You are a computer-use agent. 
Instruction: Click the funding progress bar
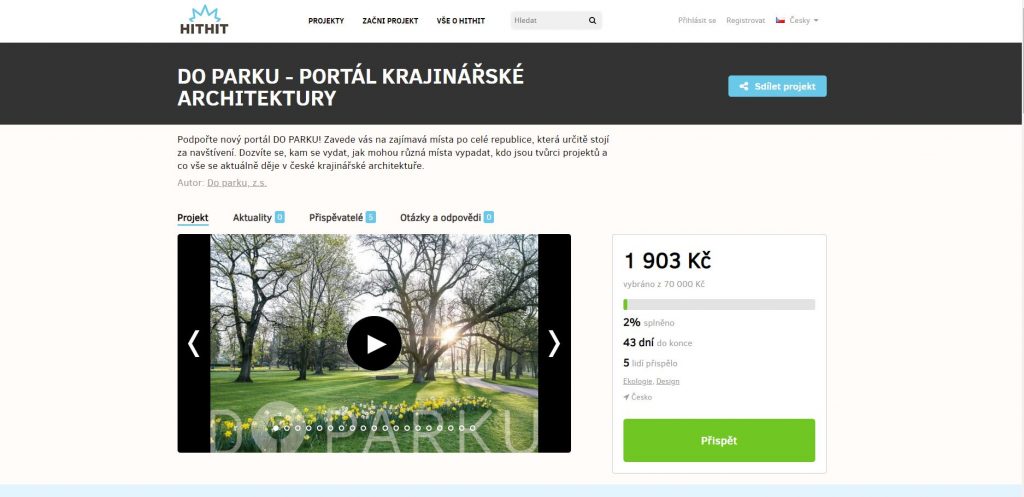[719, 304]
